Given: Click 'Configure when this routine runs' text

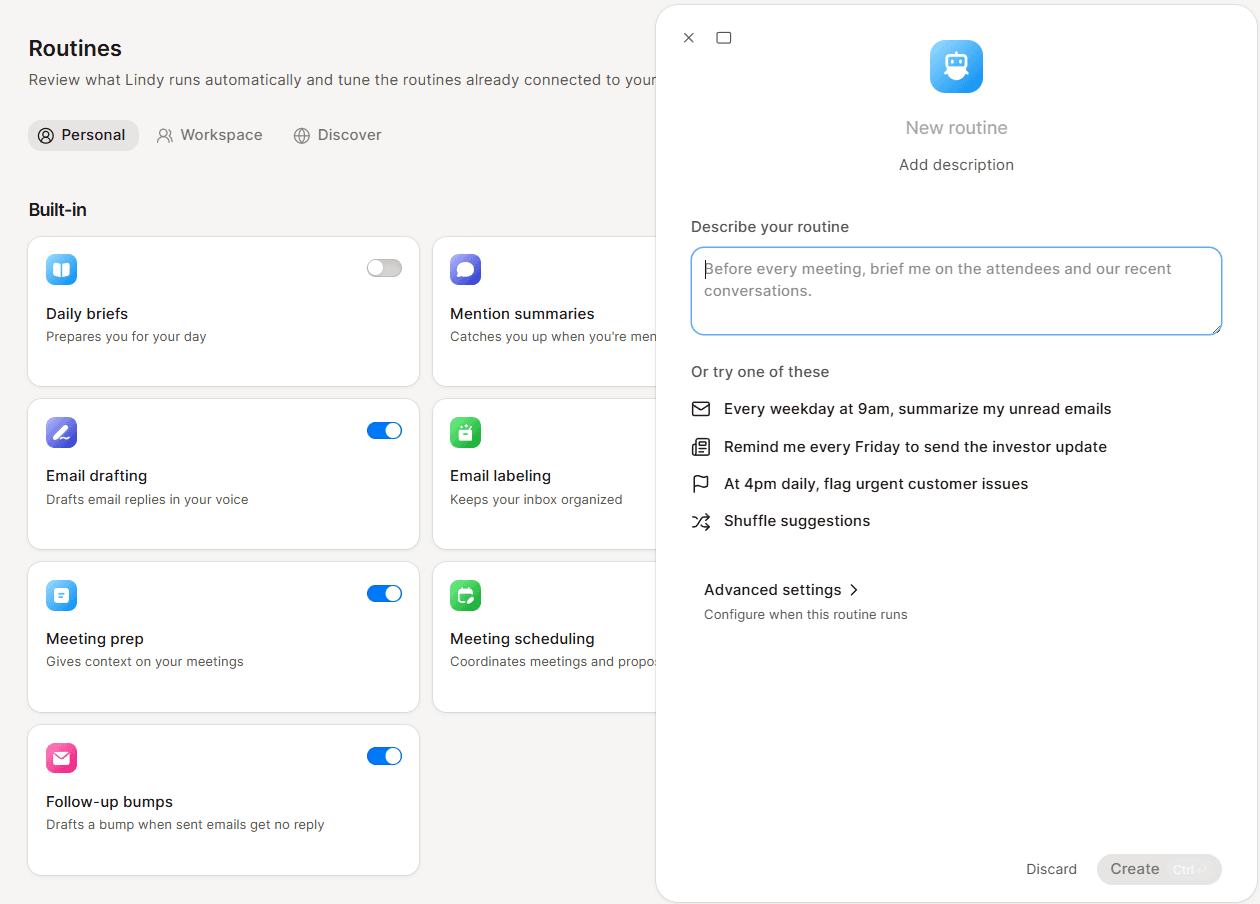Looking at the screenshot, I should pos(806,615).
